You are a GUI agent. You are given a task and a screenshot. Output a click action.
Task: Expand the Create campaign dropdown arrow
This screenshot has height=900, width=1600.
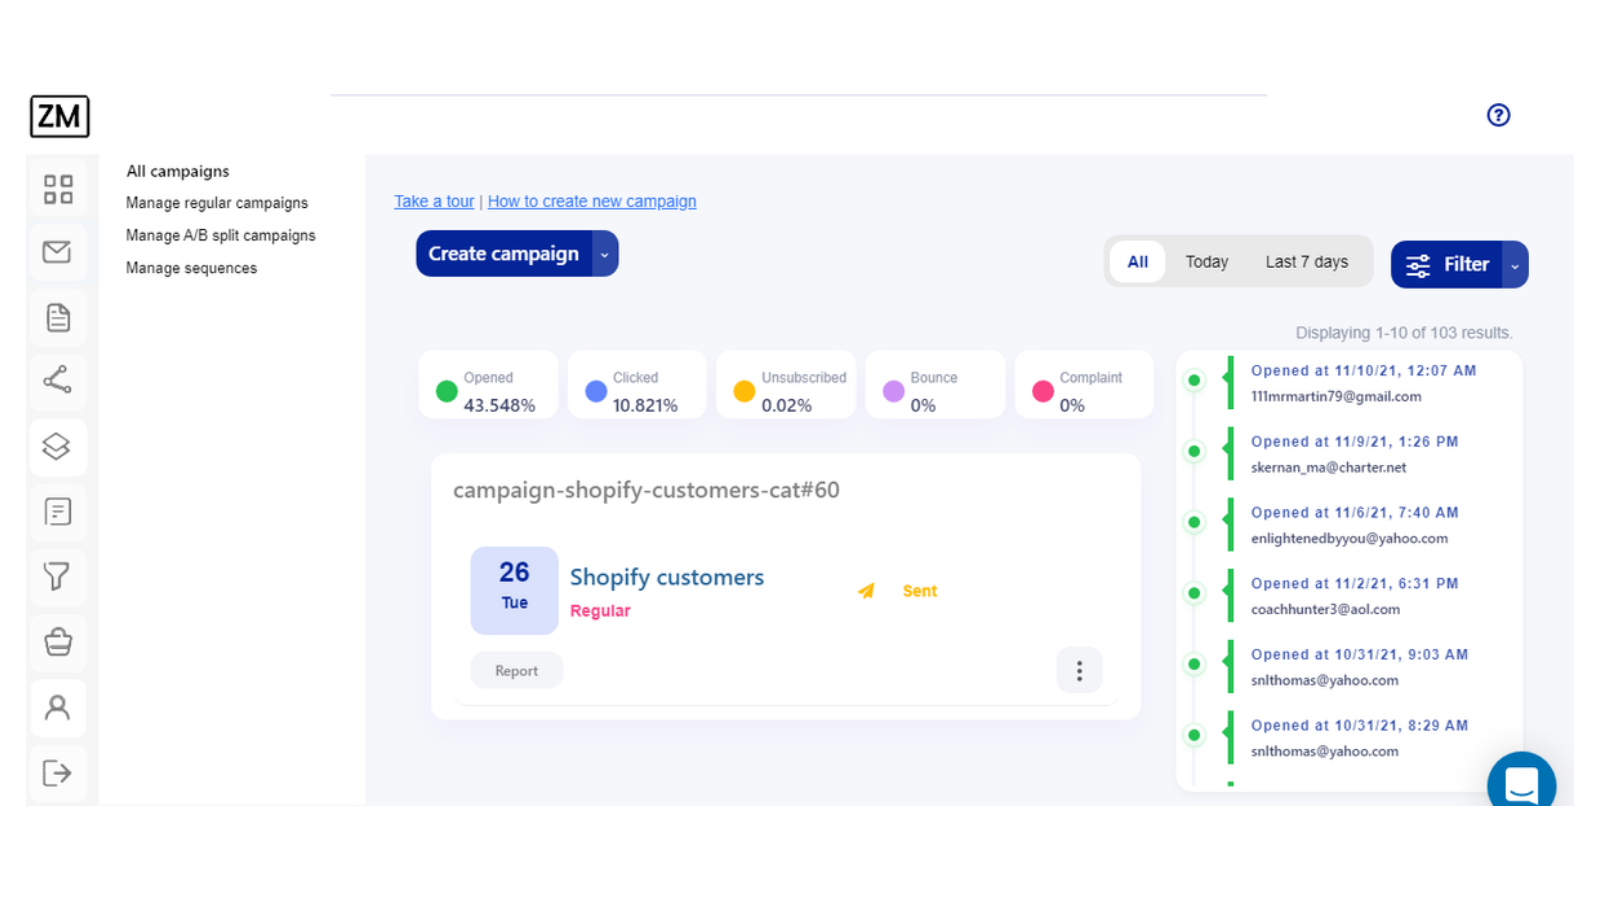pyautogui.click(x=605, y=254)
